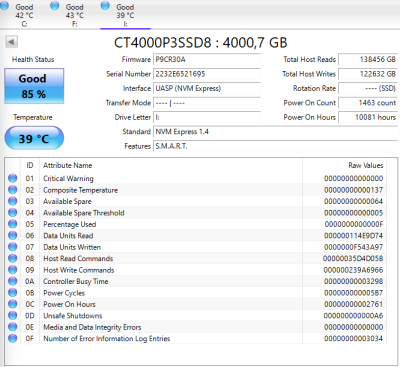Click the status icon for Power Cycles
400x367 pixels.
coord(13,293)
